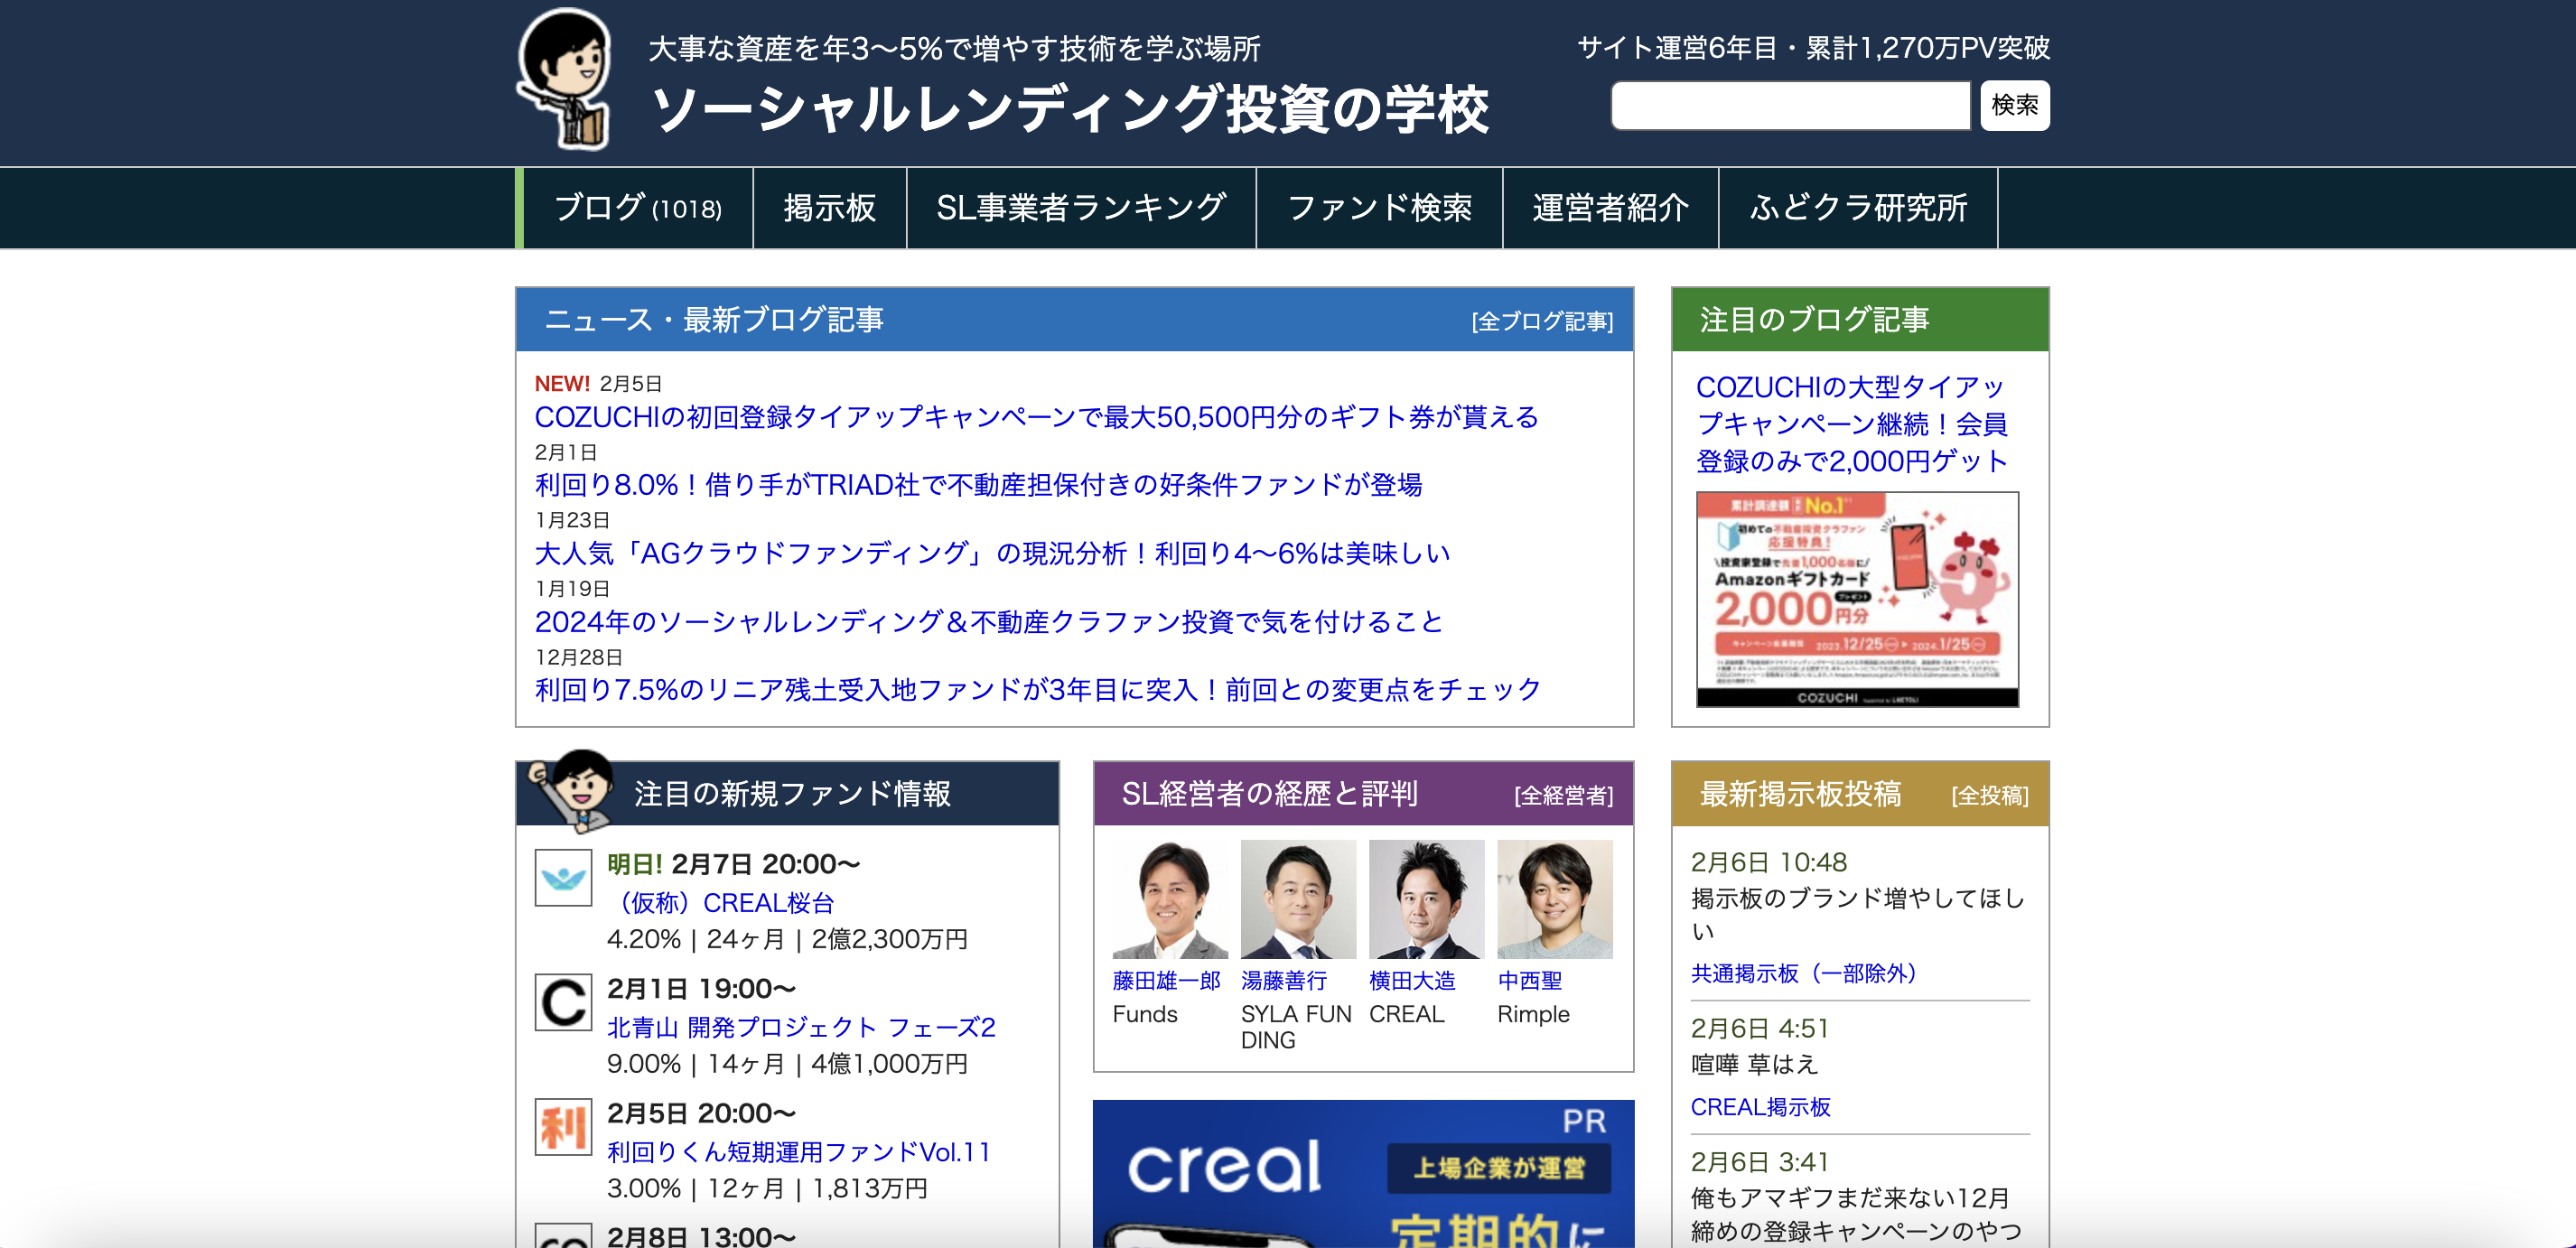Click the 喧嘩 草はえ post text
The image size is (2576, 1248).
[1754, 1065]
